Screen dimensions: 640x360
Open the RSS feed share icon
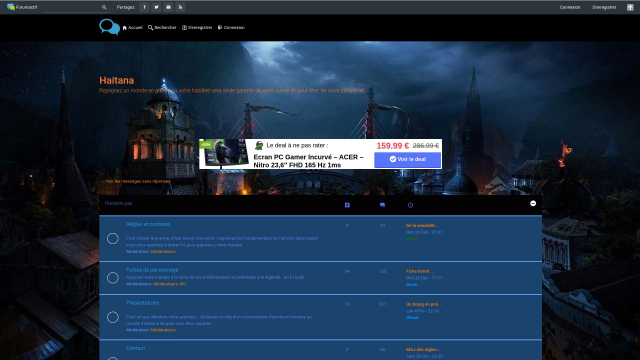click(x=180, y=7)
